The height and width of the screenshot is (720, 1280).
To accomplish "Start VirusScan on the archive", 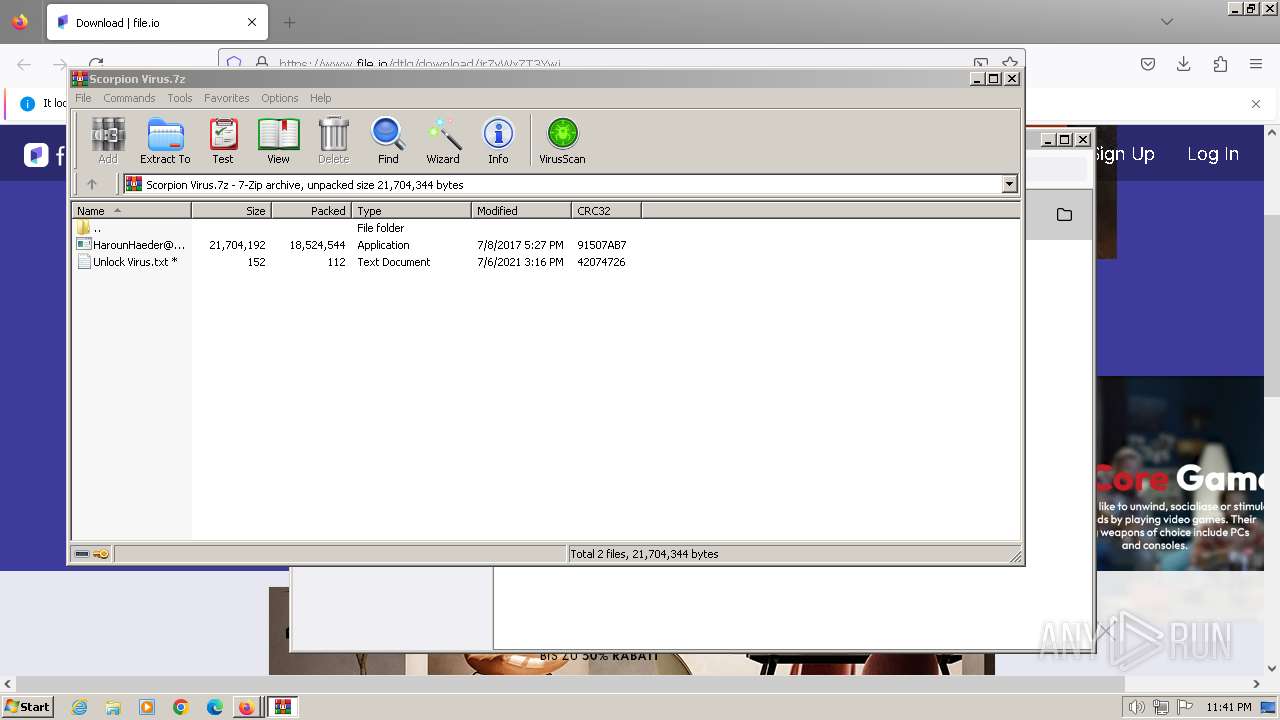I will [562, 140].
